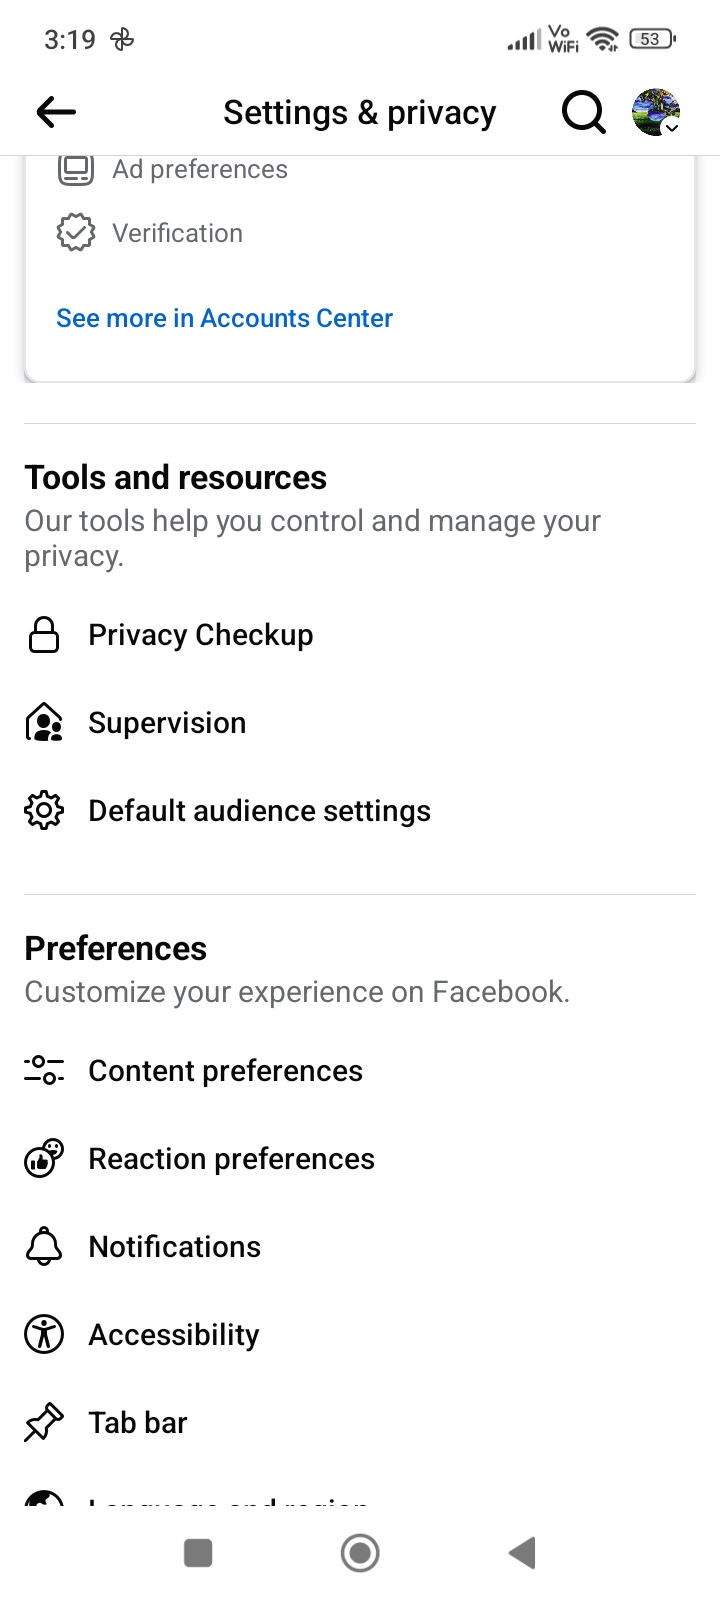
Task: Tap the Tab bar pin icon
Action: pyautogui.click(x=44, y=1423)
